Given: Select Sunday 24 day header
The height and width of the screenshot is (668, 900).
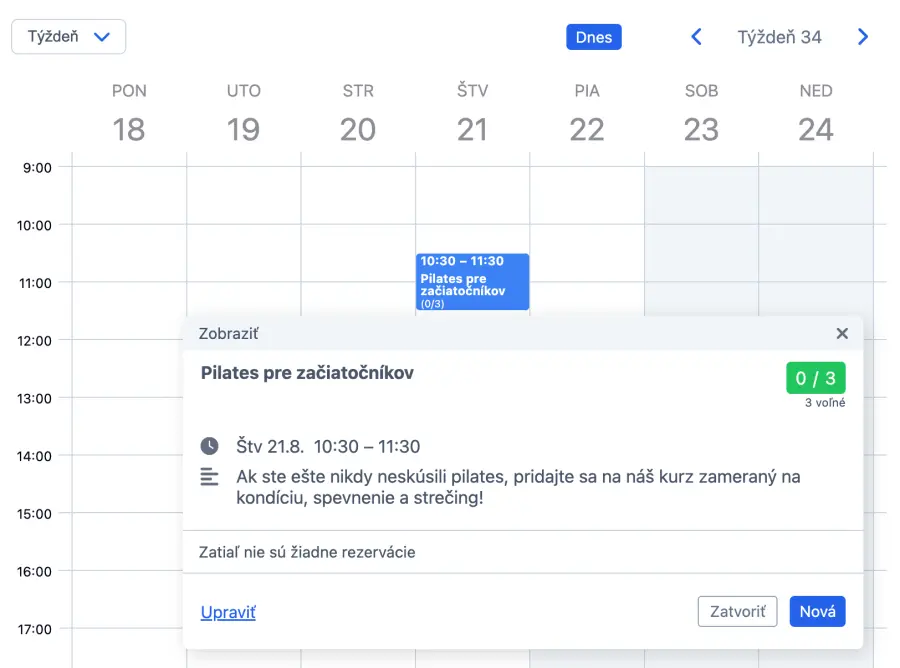Looking at the screenshot, I should click(816, 113).
